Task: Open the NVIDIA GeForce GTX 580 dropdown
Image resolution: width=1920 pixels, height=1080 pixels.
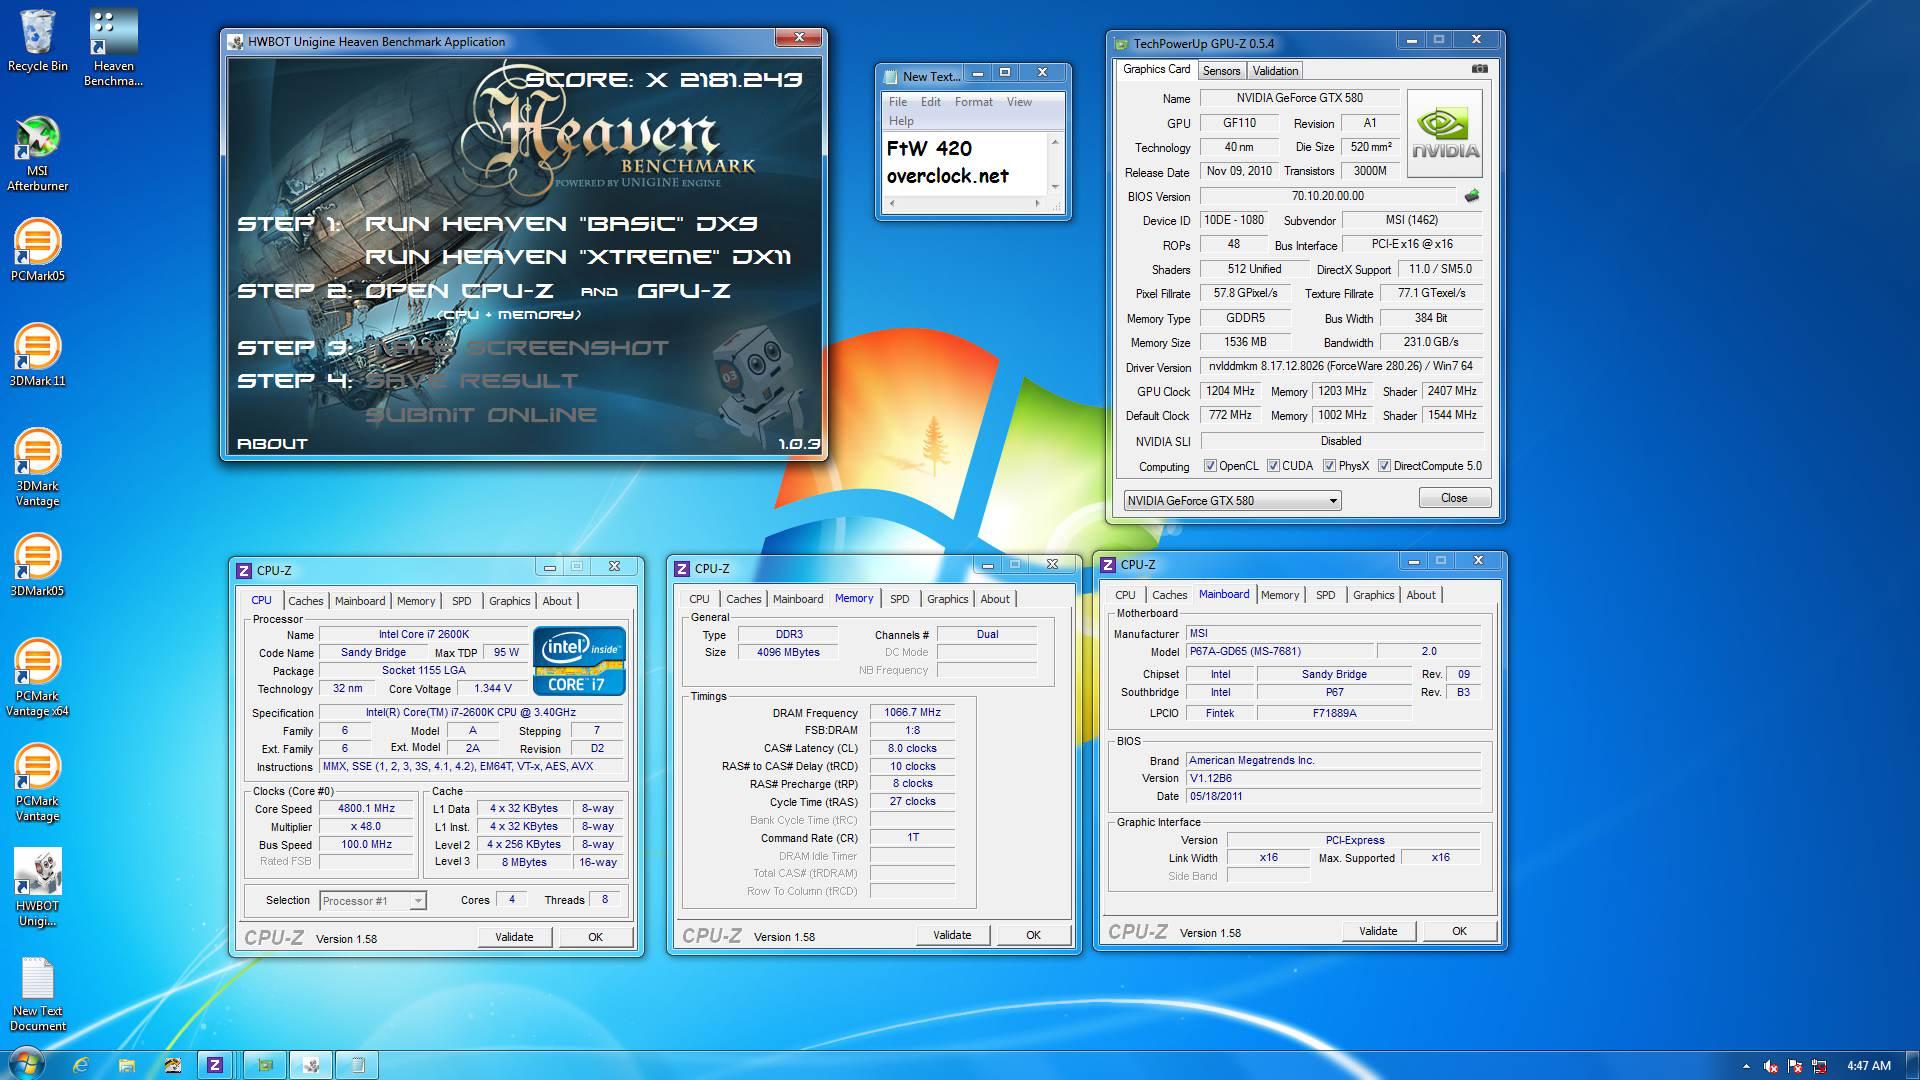Action: coord(1232,501)
